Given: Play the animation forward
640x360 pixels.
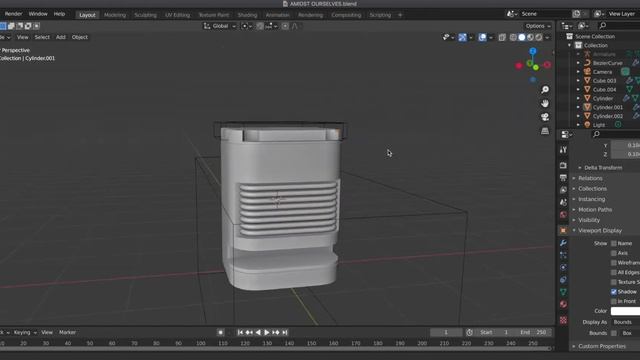Looking at the screenshot, I should (267, 333).
